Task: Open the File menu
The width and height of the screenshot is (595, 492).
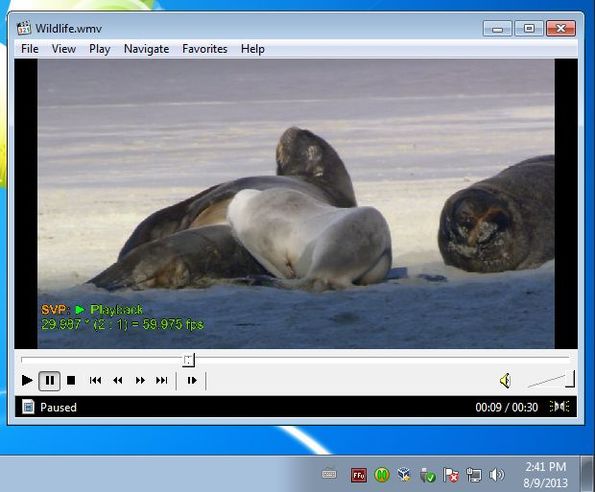Action: click(x=30, y=49)
